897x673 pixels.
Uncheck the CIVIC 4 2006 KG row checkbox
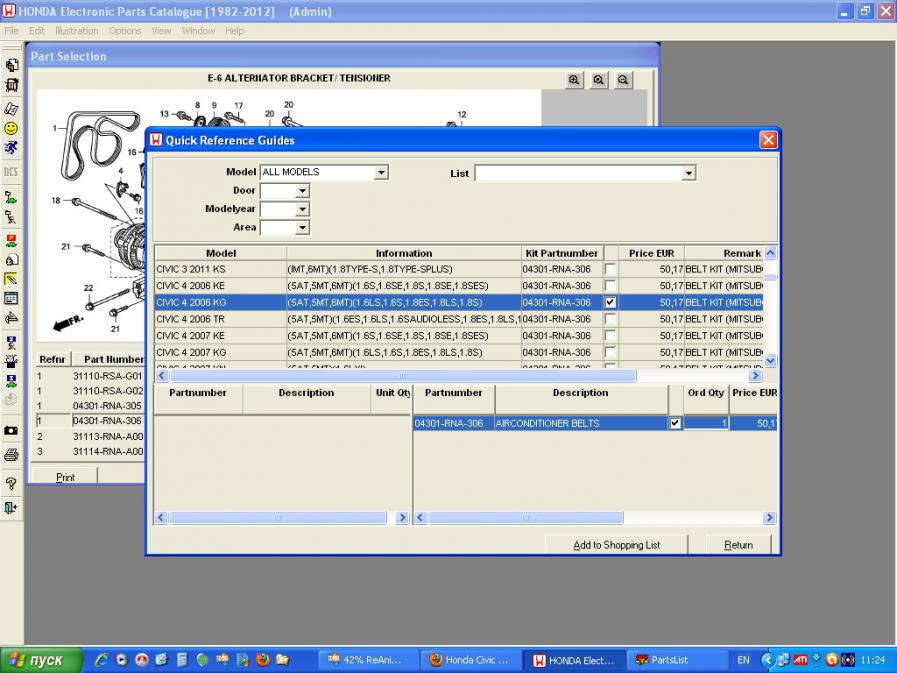pos(610,302)
